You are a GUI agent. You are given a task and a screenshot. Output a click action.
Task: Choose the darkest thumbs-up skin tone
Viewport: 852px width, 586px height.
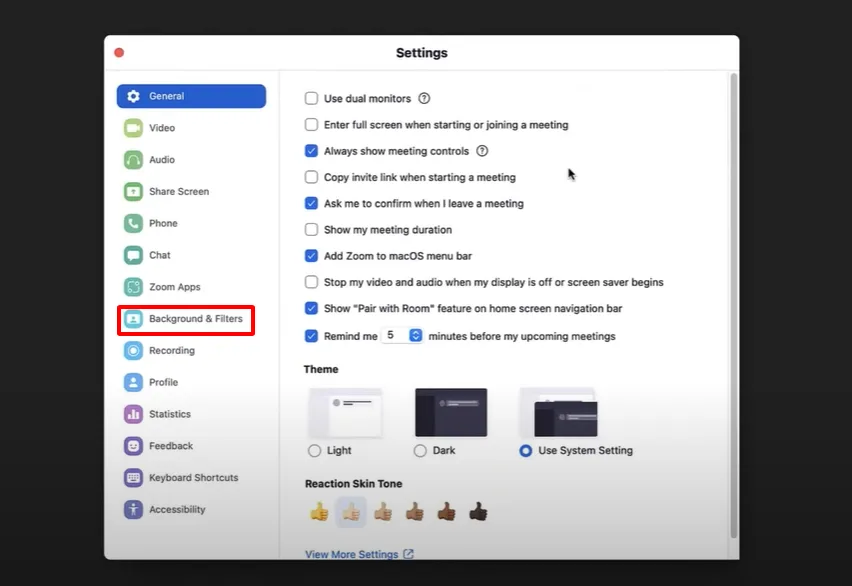tap(478, 512)
